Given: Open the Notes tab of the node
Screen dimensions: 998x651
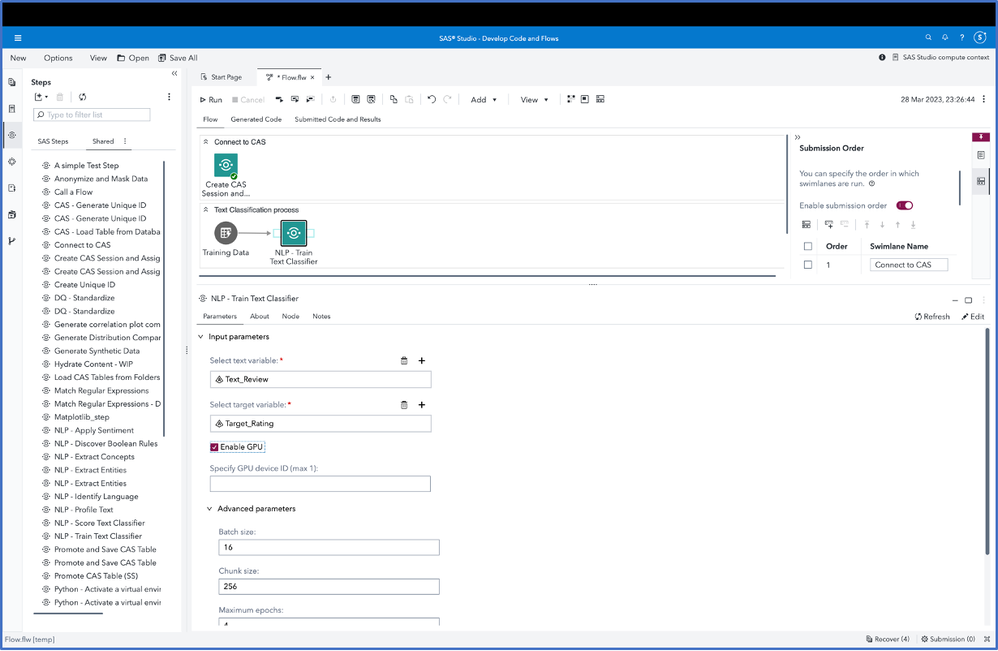Looking at the screenshot, I should (321, 316).
